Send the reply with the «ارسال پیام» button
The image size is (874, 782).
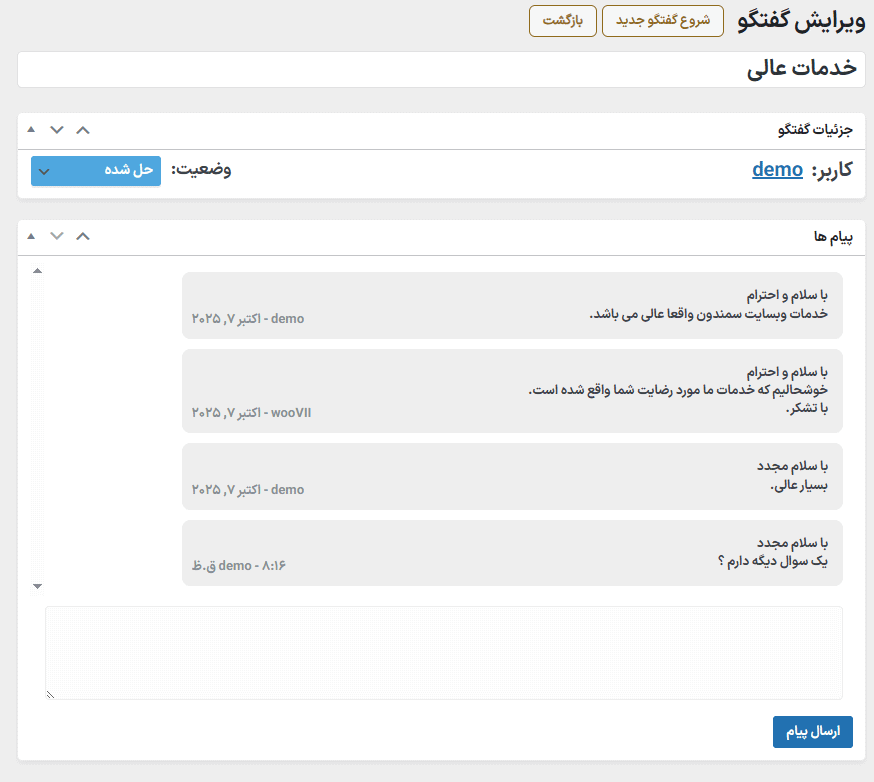tap(813, 732)
